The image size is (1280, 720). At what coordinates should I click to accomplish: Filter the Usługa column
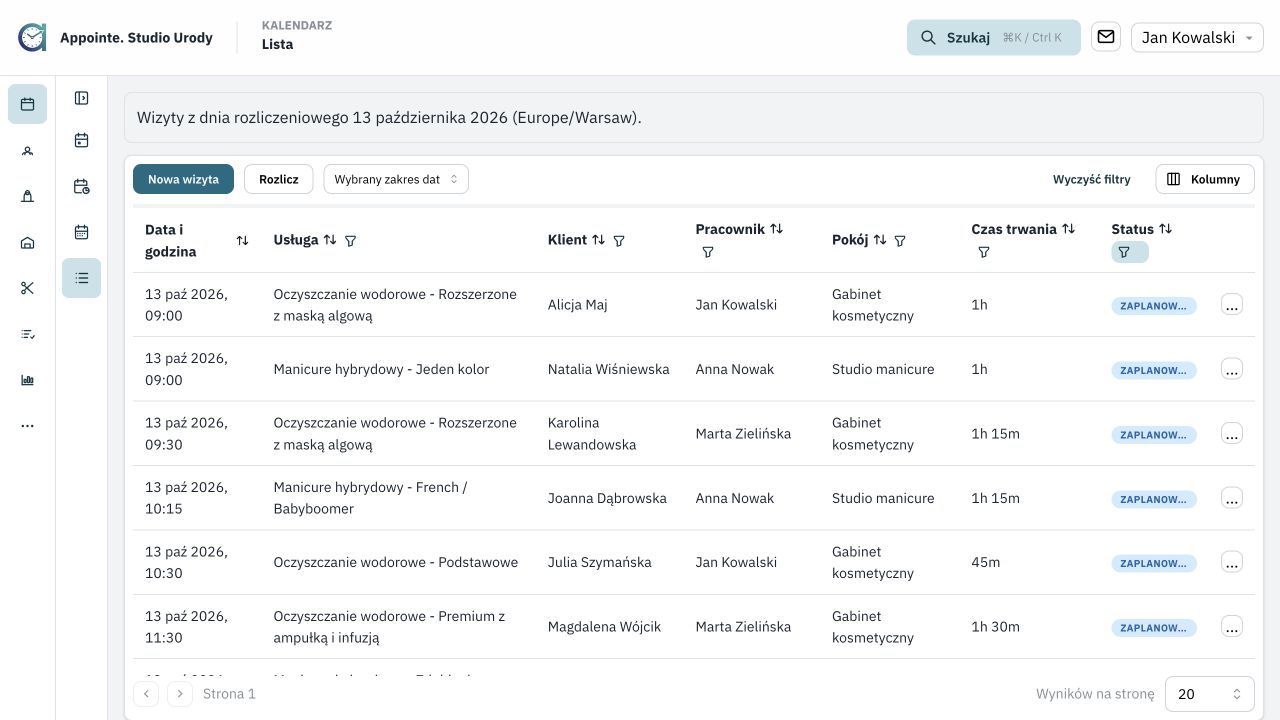click(350, 241)
